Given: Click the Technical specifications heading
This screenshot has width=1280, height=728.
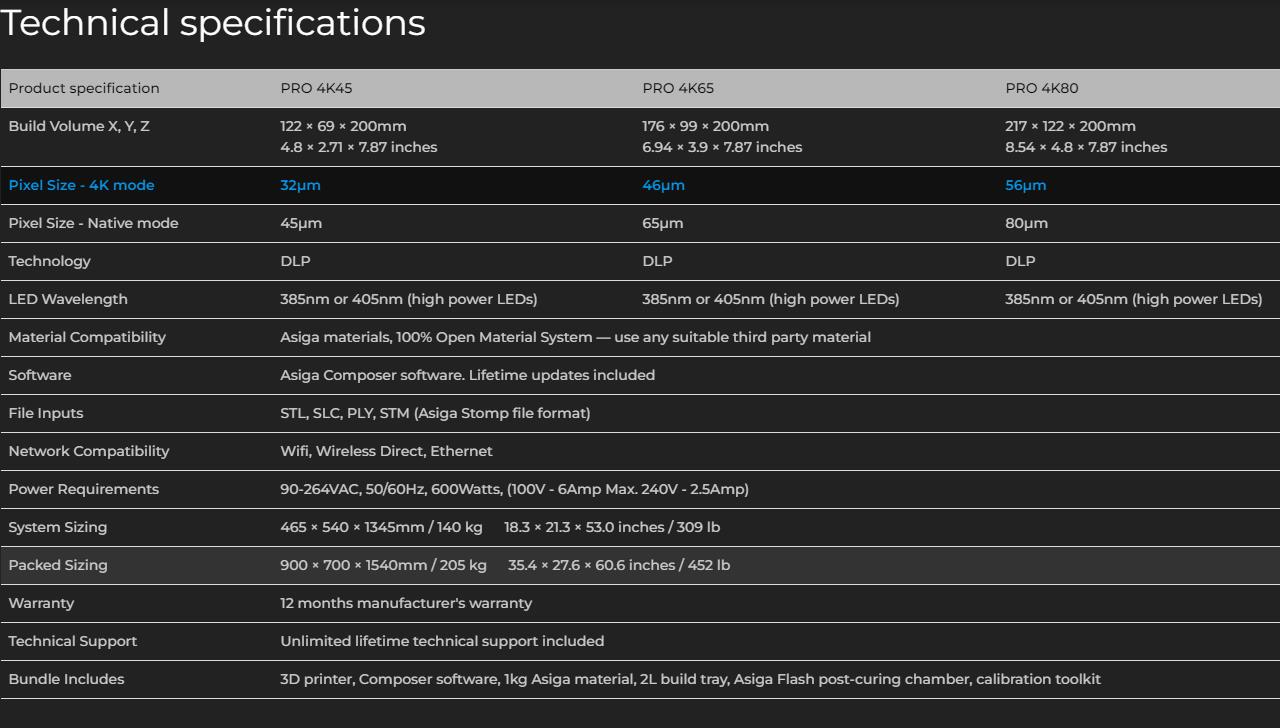Looking at the screenshot, I should pos(213,23).
